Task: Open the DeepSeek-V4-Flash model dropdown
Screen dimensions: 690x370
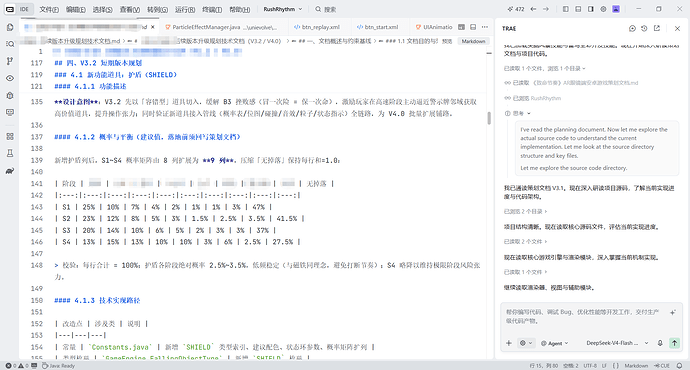Action: tap(617, 343)
